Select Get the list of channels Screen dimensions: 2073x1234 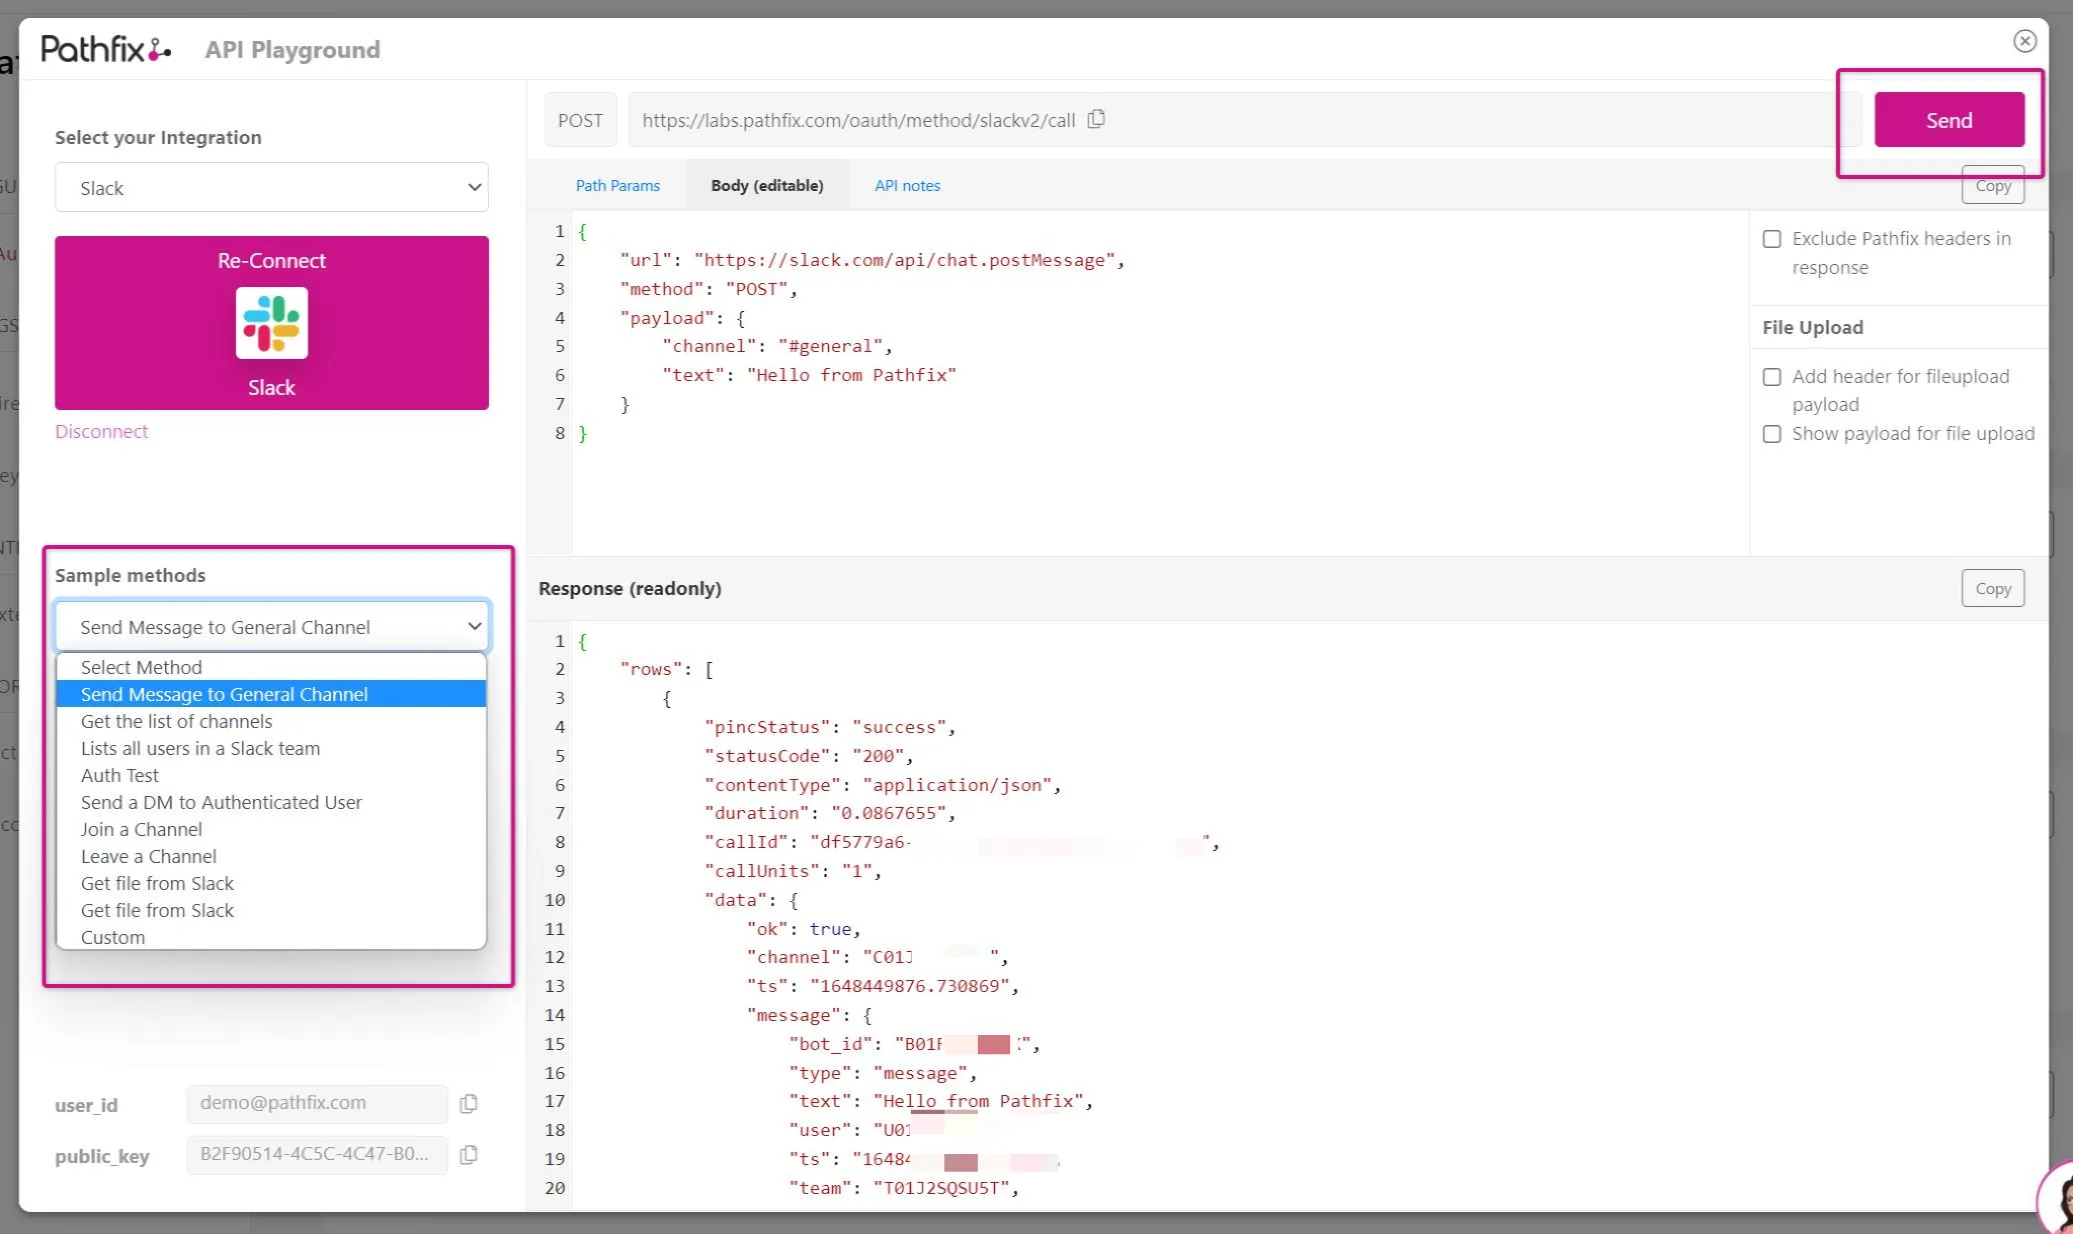click(271, 721)
